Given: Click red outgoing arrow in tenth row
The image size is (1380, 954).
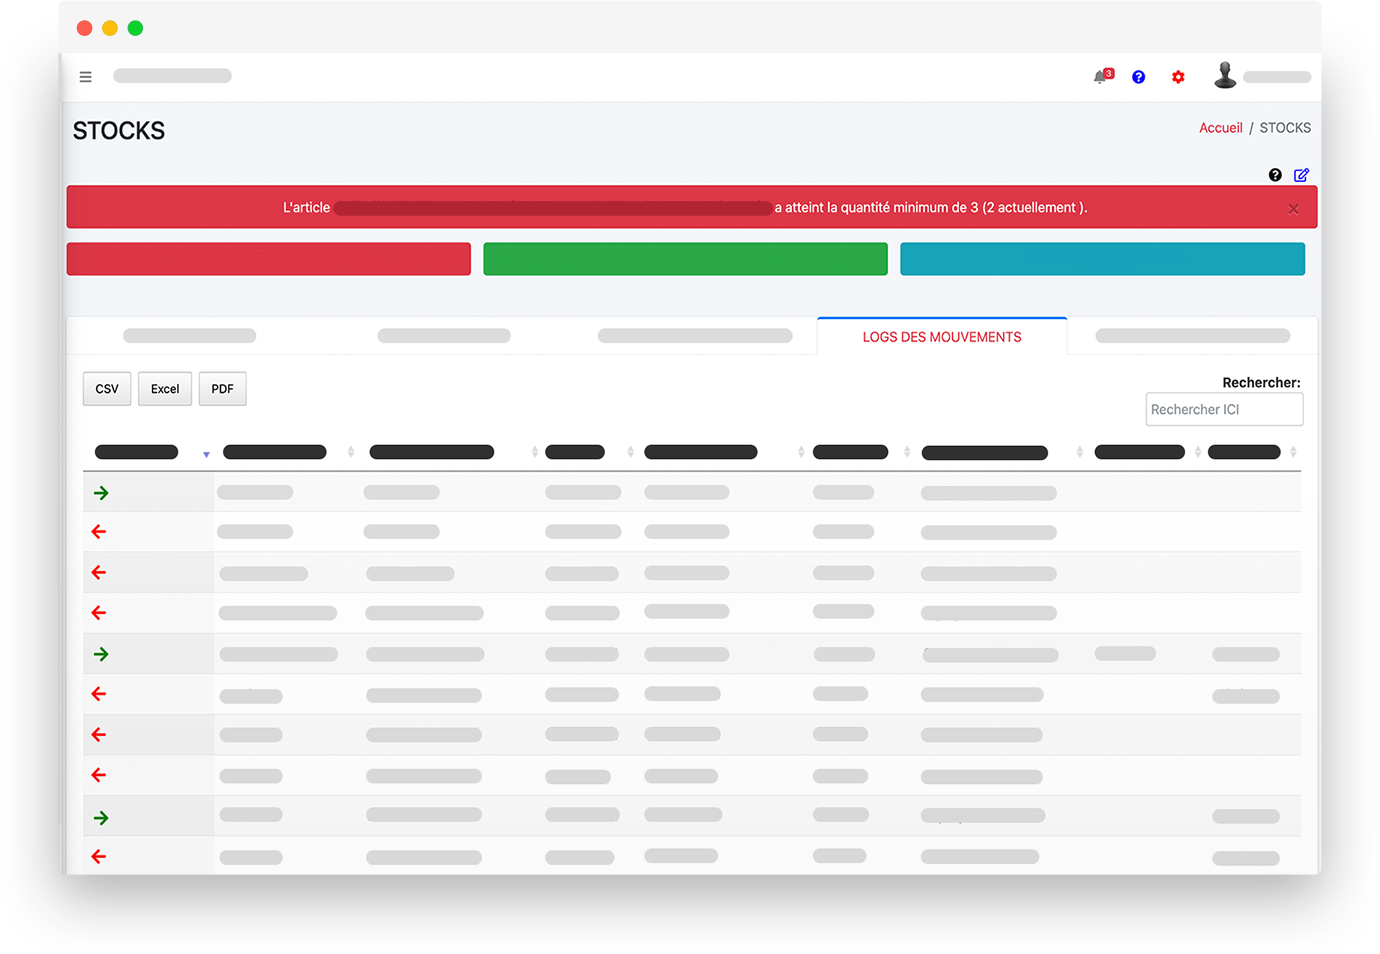Looking at the screenshot, I should pyautogui.click(x=98, y=857).
